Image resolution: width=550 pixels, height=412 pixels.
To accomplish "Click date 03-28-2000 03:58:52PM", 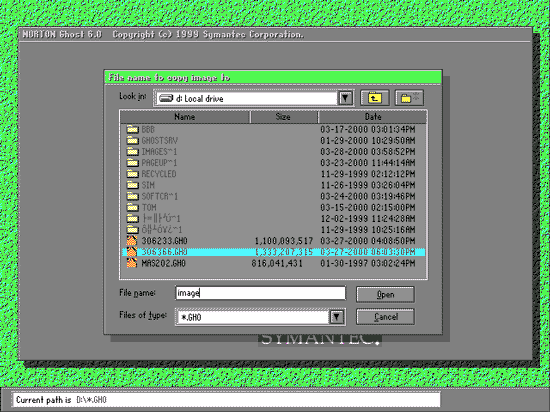I will [x=368, y=152].
